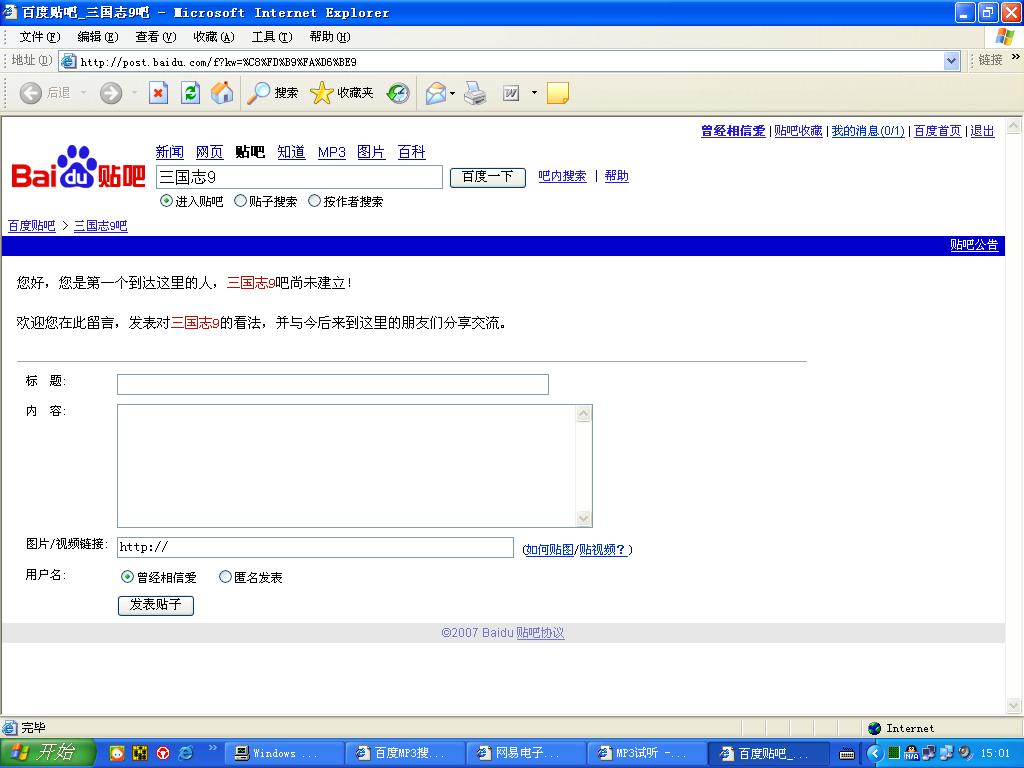Open the 查看(V) menu
The image size is (1024, 768).
coord(156,37)
